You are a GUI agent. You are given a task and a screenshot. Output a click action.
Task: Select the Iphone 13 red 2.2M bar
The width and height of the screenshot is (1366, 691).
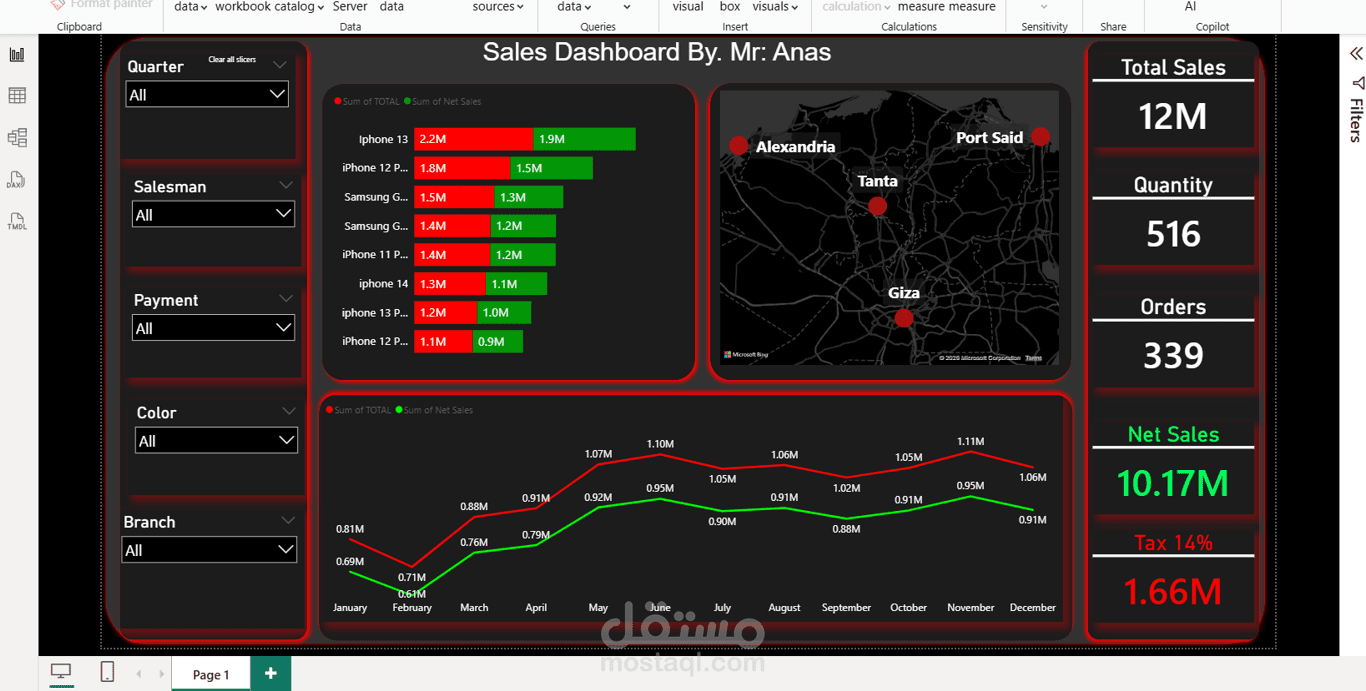[x=474, y=139]
